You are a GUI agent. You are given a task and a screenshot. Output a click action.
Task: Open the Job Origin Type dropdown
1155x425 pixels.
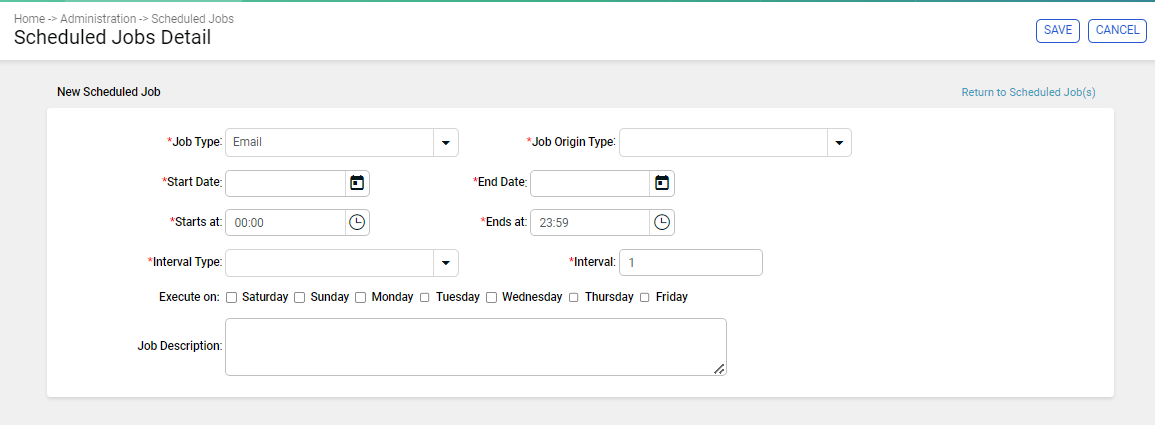pyautogui.click(x=839, y=143)
